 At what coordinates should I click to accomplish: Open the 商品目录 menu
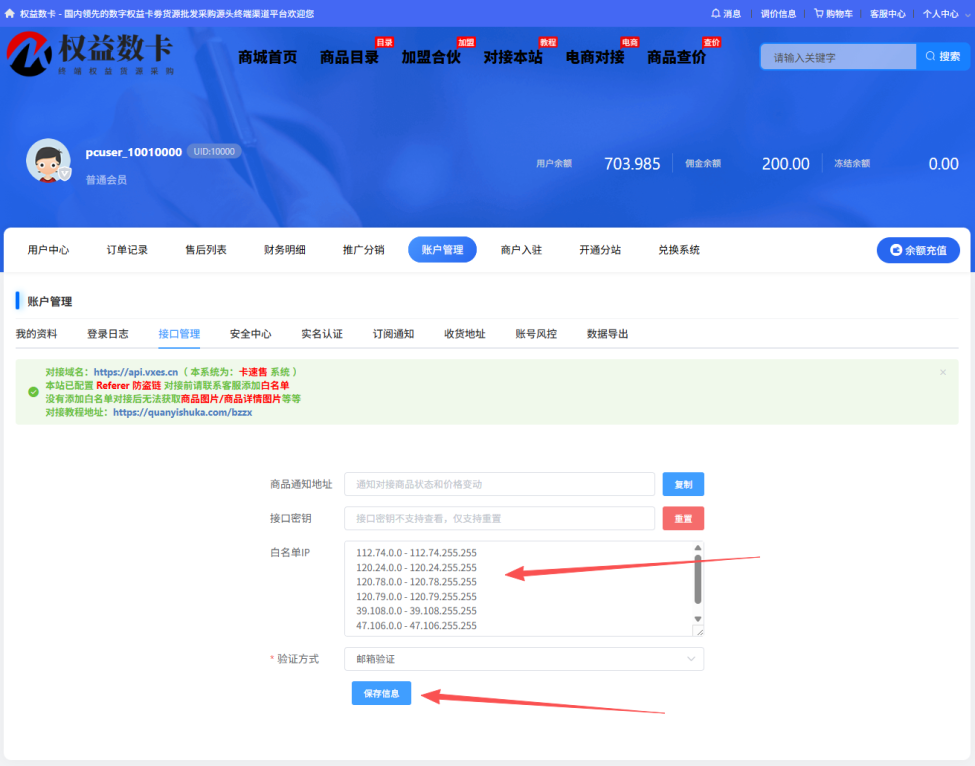coord(349,57)
